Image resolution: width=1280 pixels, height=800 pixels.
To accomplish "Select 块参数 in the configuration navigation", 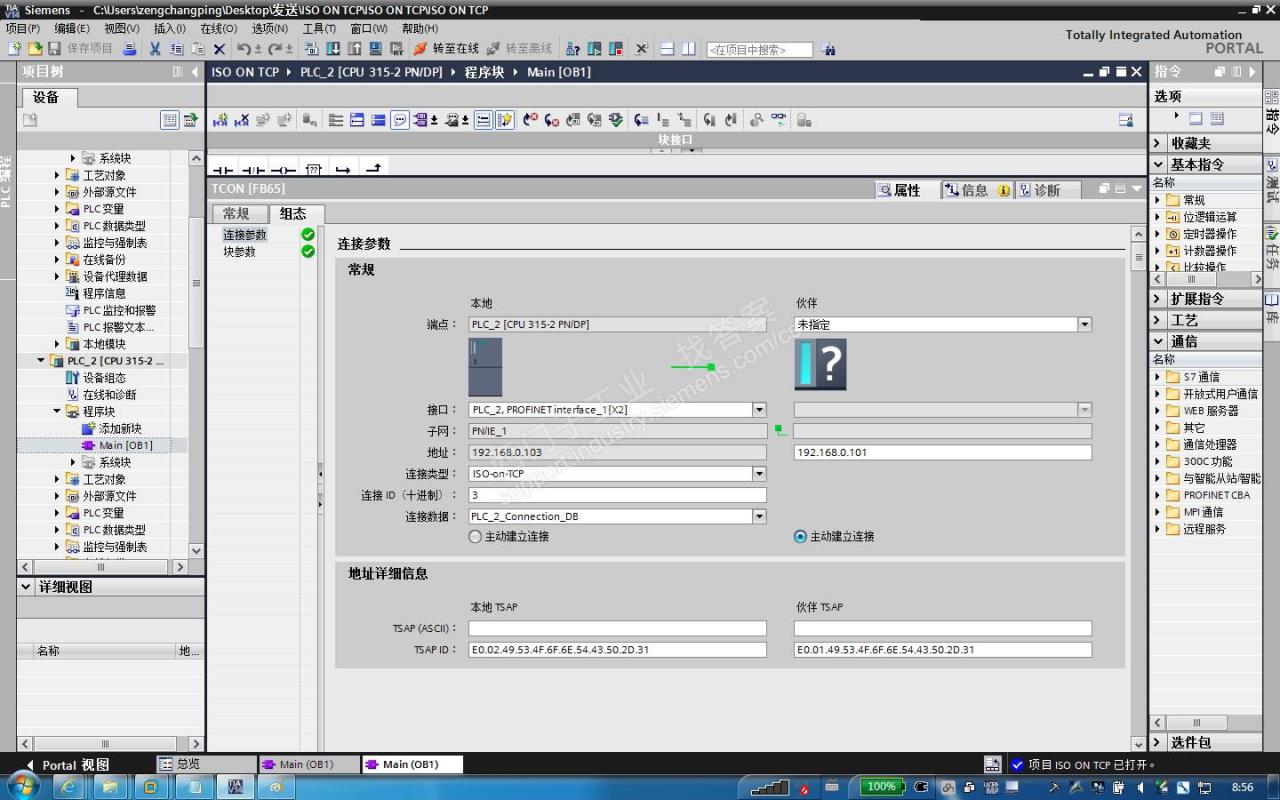I will click(x=240, y=252).
